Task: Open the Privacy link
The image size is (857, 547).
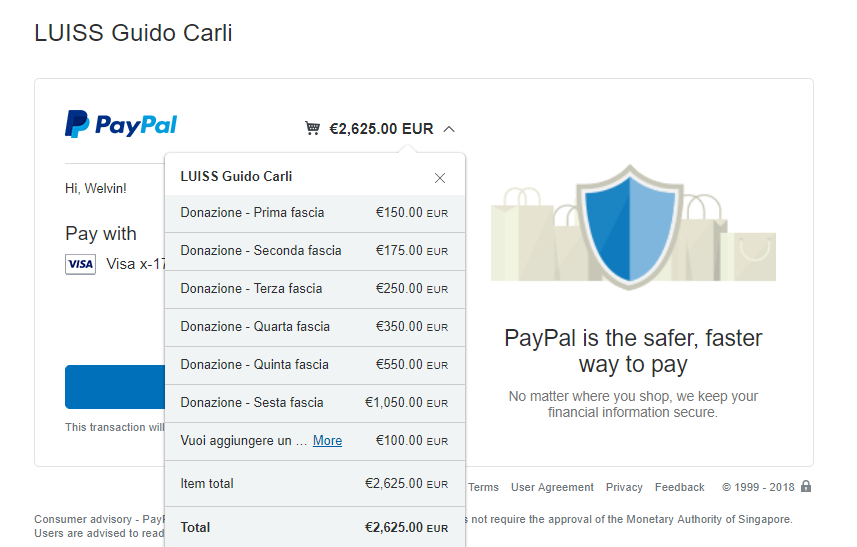Action: (x=624, y=487)
